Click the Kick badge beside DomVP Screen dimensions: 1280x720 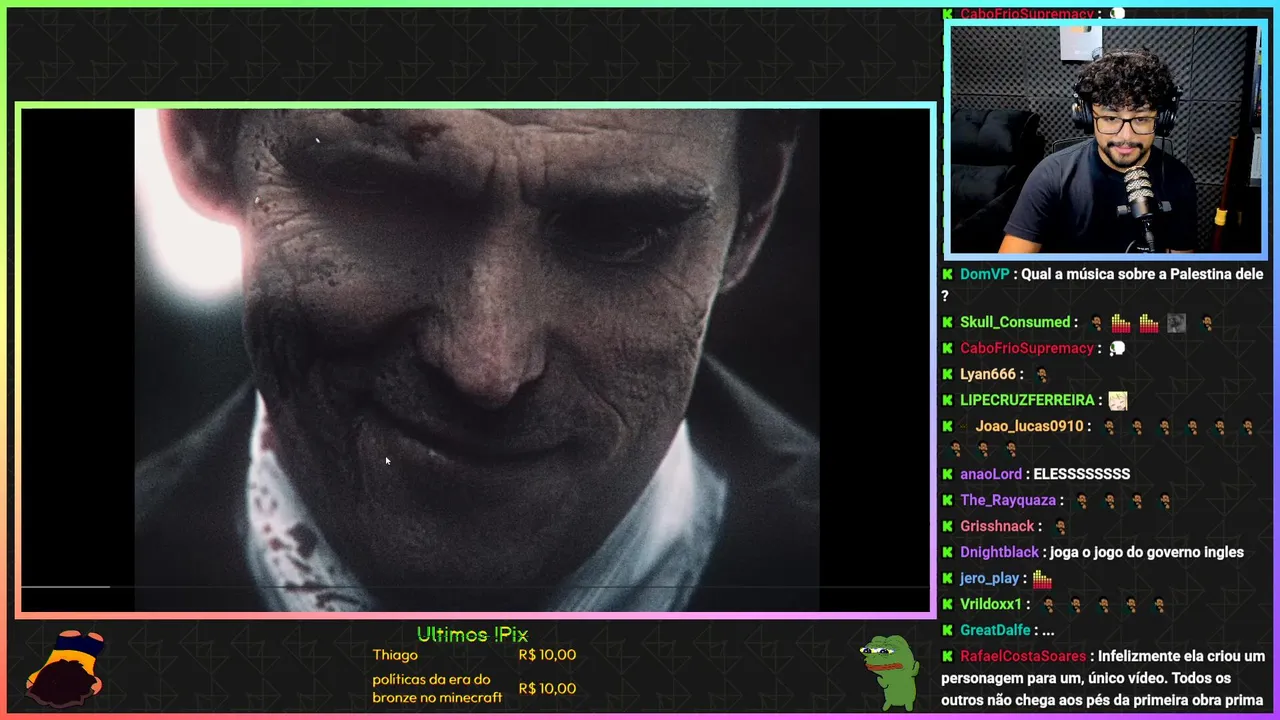pyautogui.click(x=947, y=274)
